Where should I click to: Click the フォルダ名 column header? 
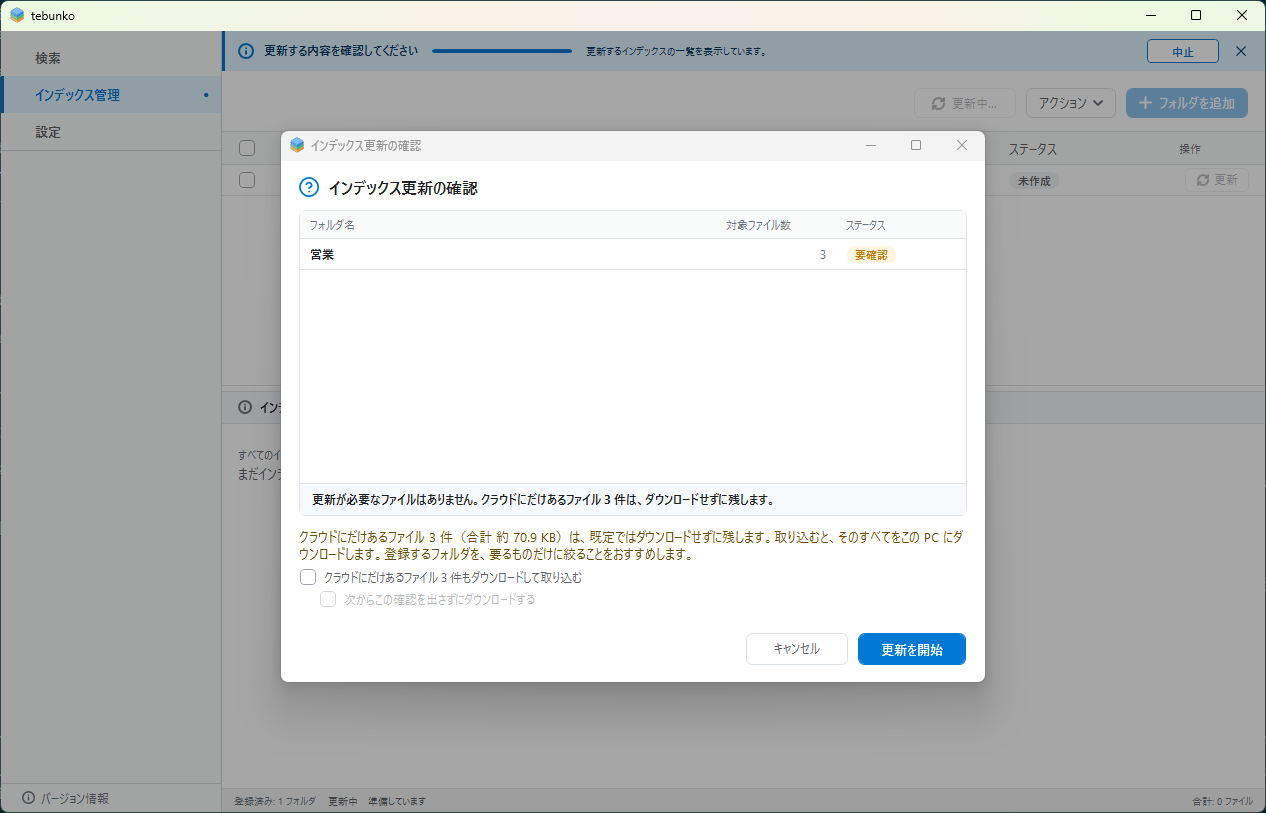tap(332, 225)
